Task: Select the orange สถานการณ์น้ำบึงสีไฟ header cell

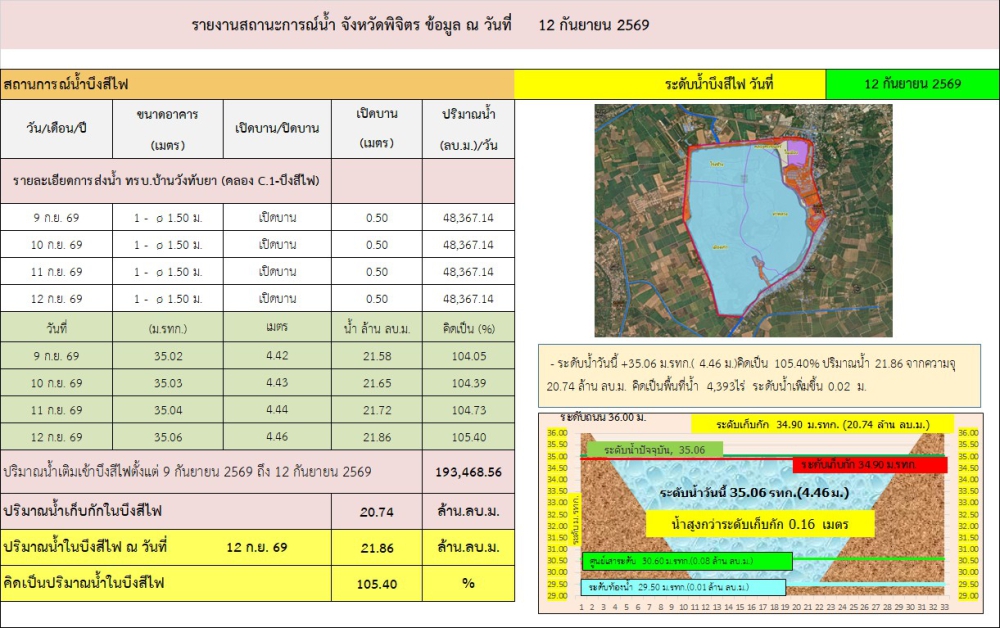Action: click(x=258, y=84)
